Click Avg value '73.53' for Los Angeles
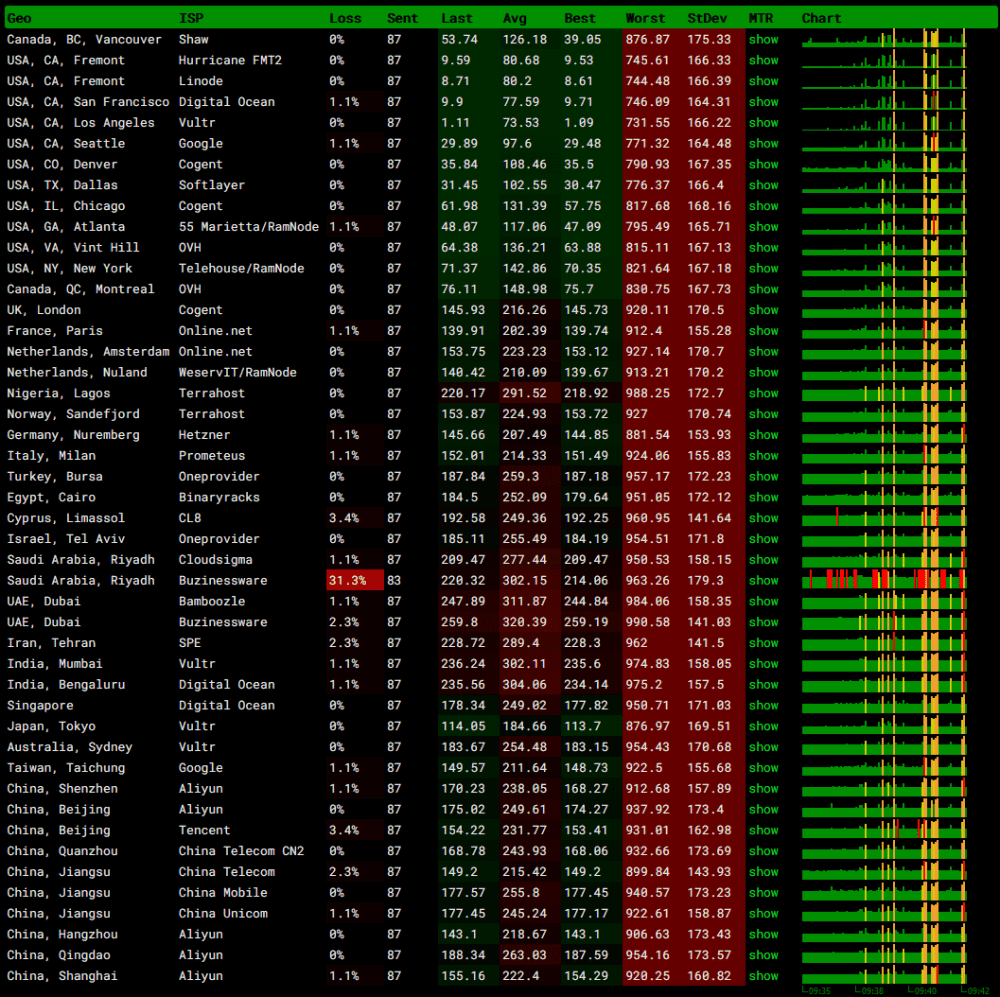Image resolution: width=1000 pixels, height=997 pixels. pos(521,122)
